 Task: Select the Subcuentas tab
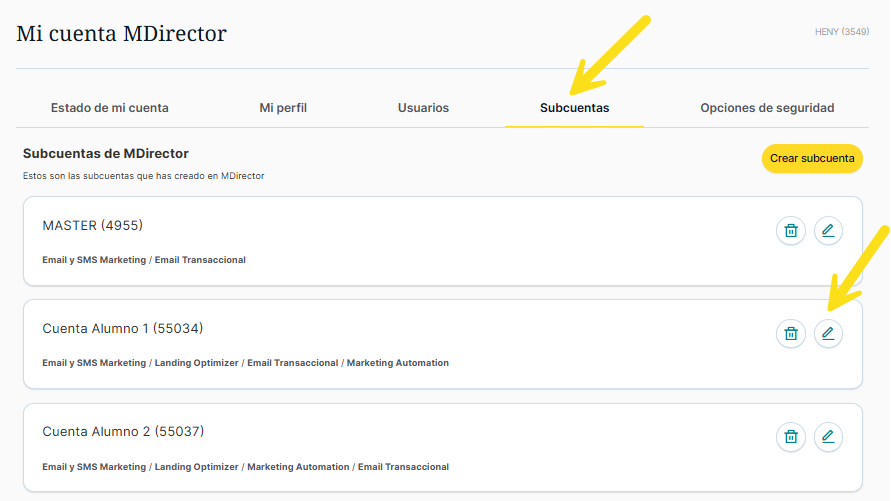(x=574, y=108)
